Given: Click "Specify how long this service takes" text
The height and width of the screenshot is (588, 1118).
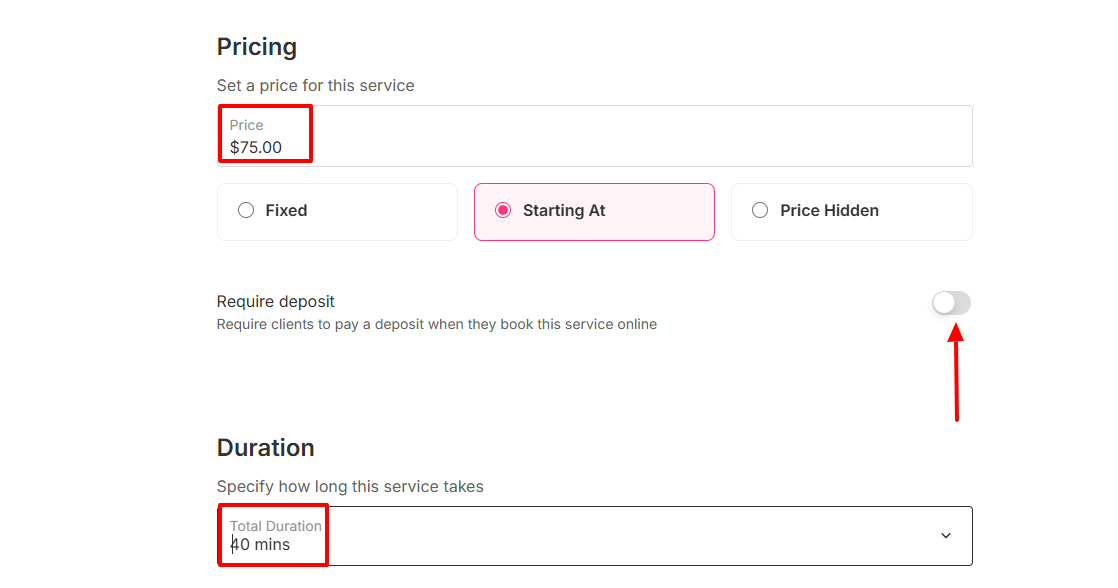Looking at the screenshot, I should (350, 487).
